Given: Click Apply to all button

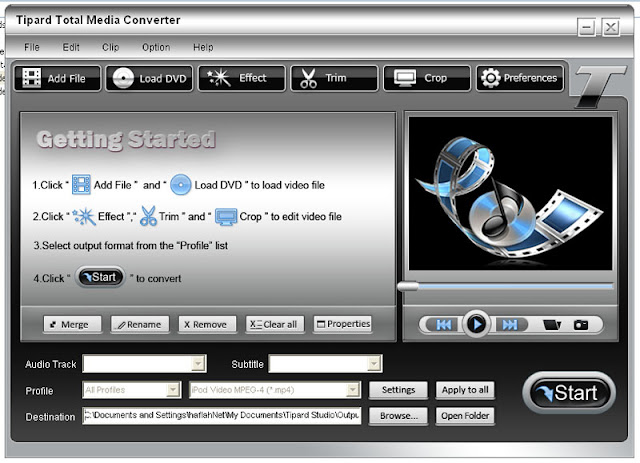Looking at the screenshot, I should (465, 390).
